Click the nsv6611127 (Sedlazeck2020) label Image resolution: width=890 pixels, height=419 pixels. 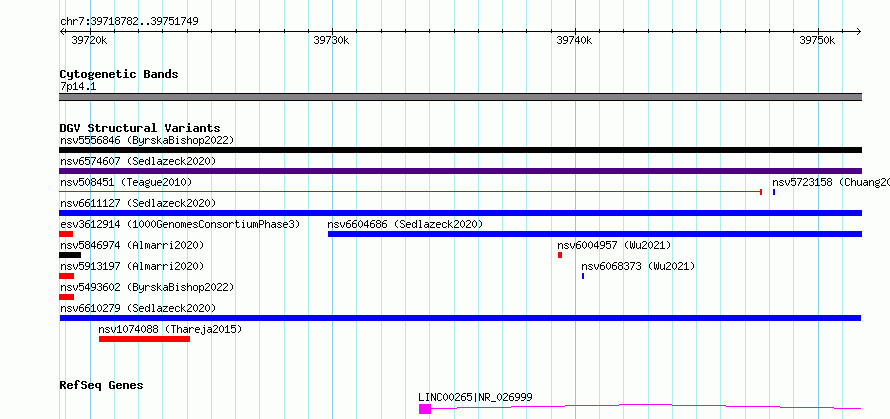pyautogui.click(x=138, y=203)
